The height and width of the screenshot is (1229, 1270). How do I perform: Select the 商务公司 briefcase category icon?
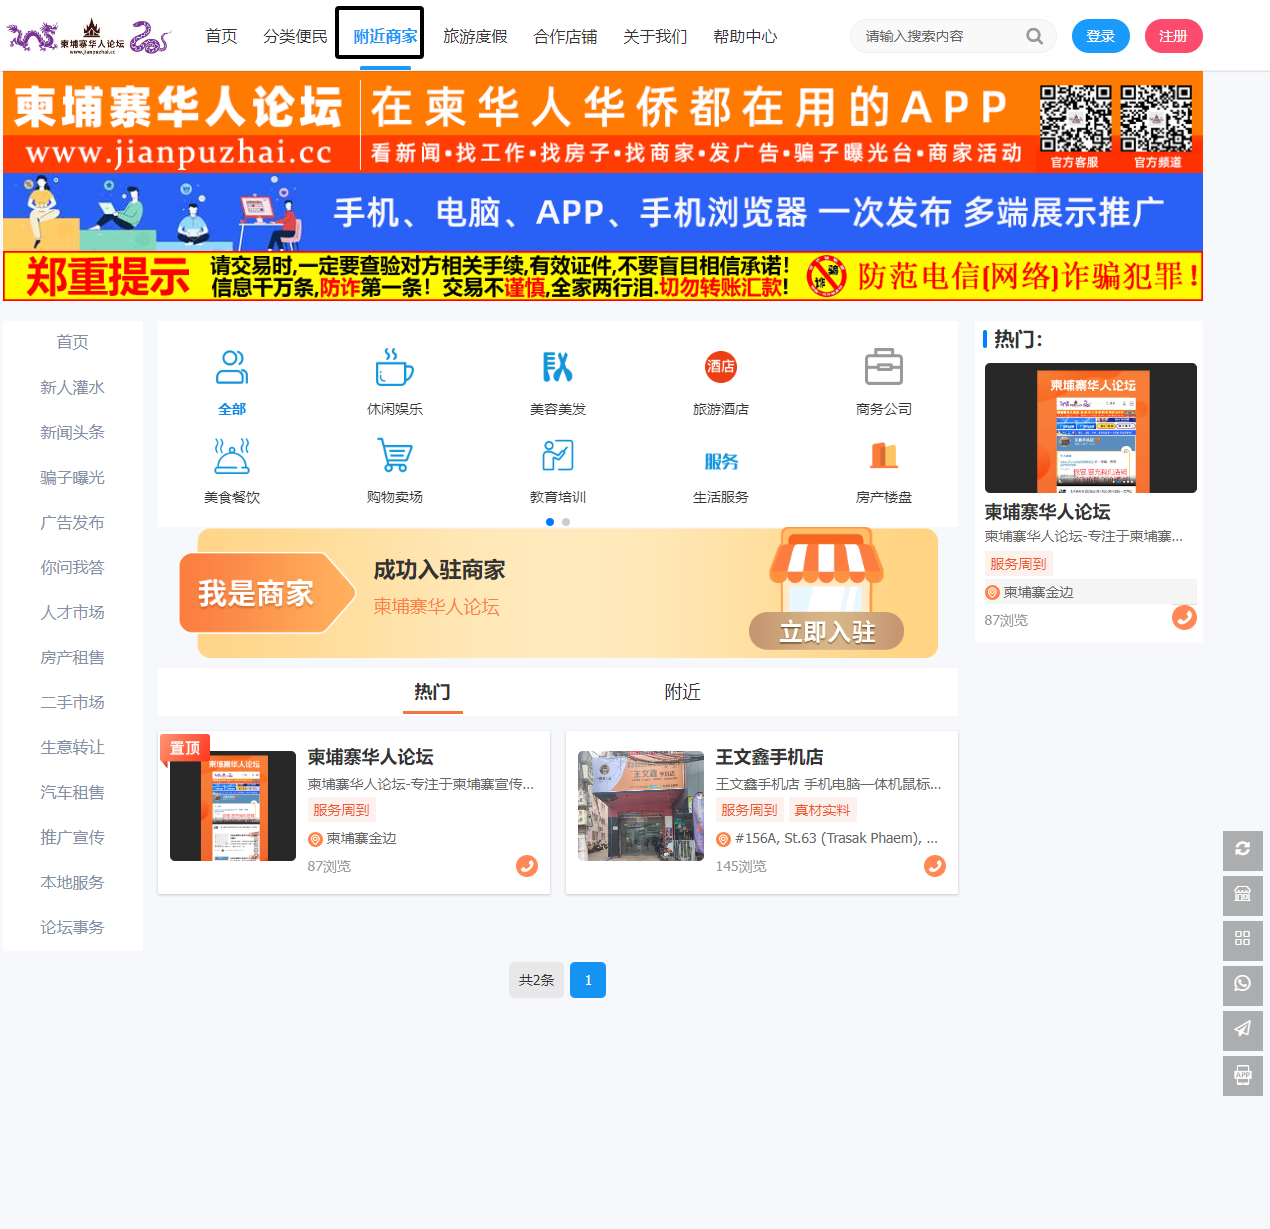[x=883, y=367]
